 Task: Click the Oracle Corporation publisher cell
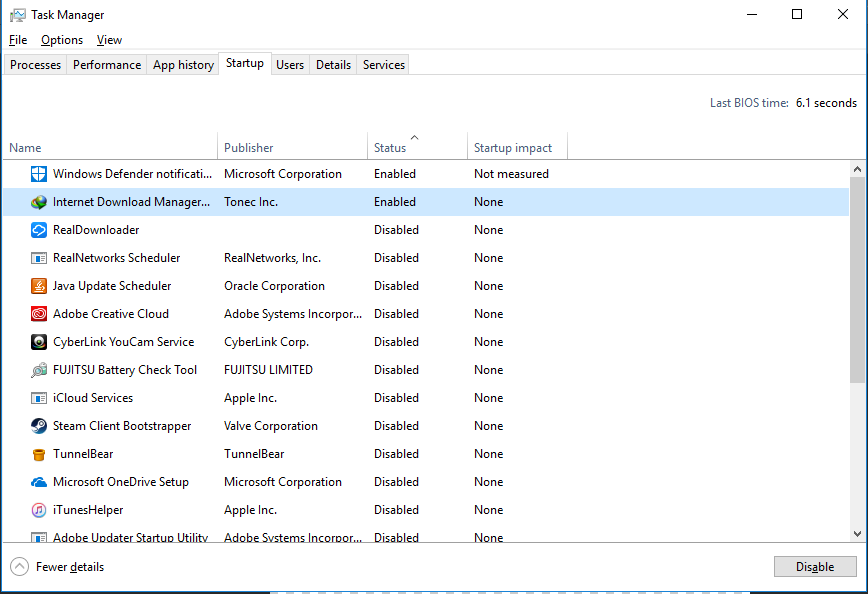tap(274, 286)
